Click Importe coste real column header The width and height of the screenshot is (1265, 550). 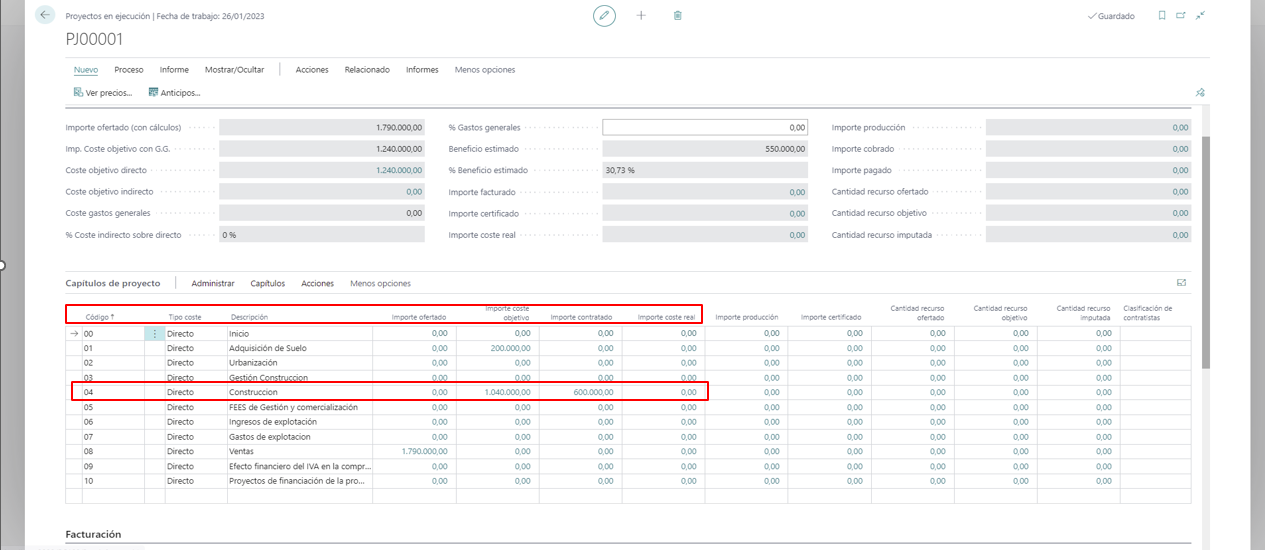point(667,317)
